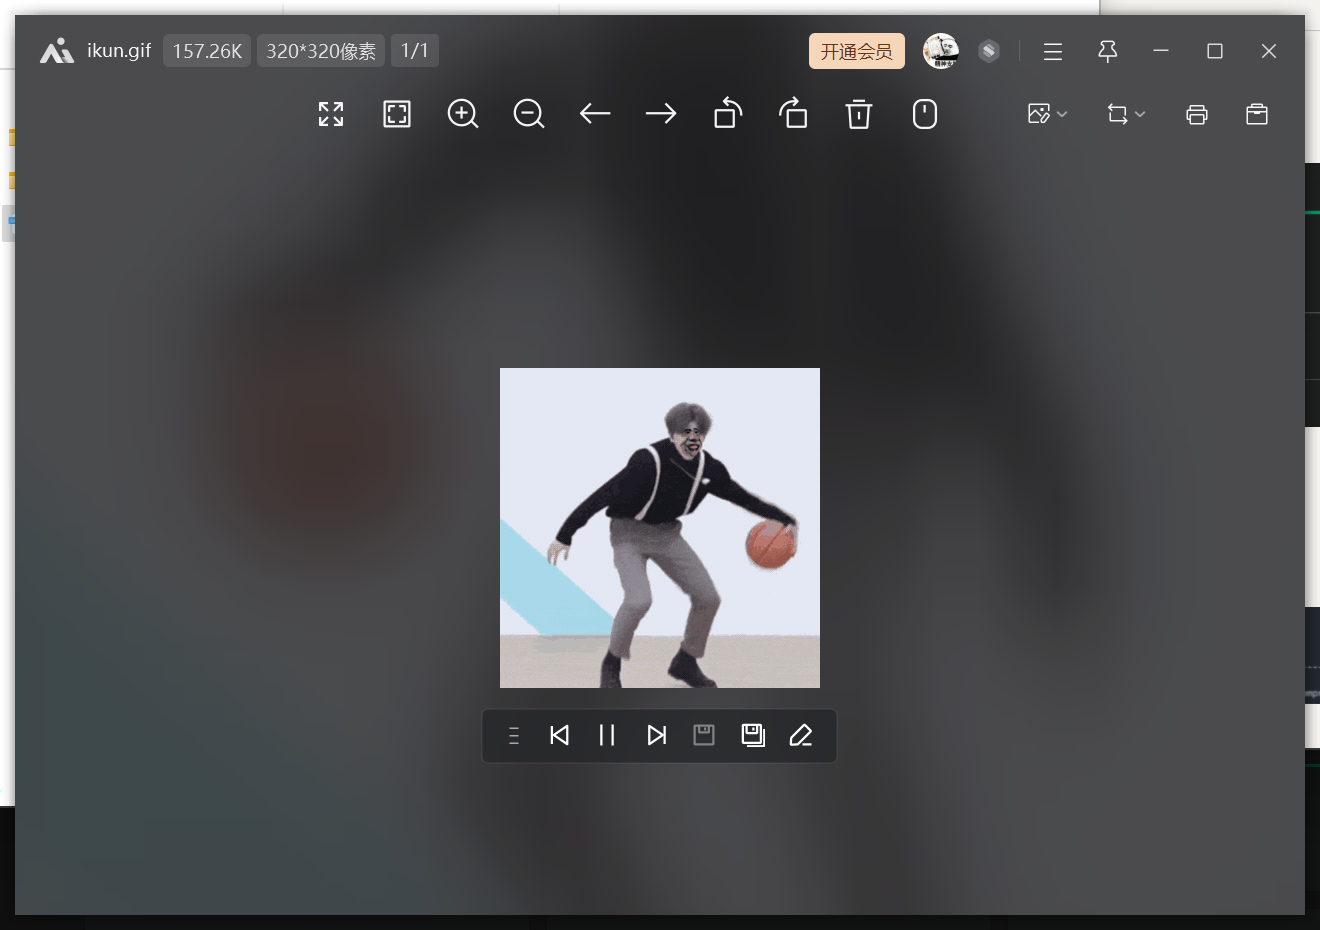Go to previous image arrow
This screenshot has width=1320, height=930.
595,114
